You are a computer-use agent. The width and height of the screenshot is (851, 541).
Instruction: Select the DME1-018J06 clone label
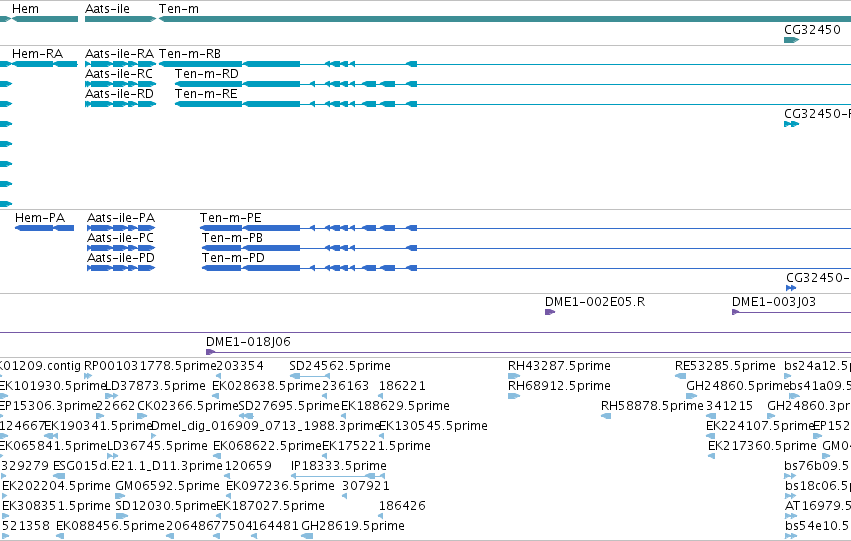248,342
